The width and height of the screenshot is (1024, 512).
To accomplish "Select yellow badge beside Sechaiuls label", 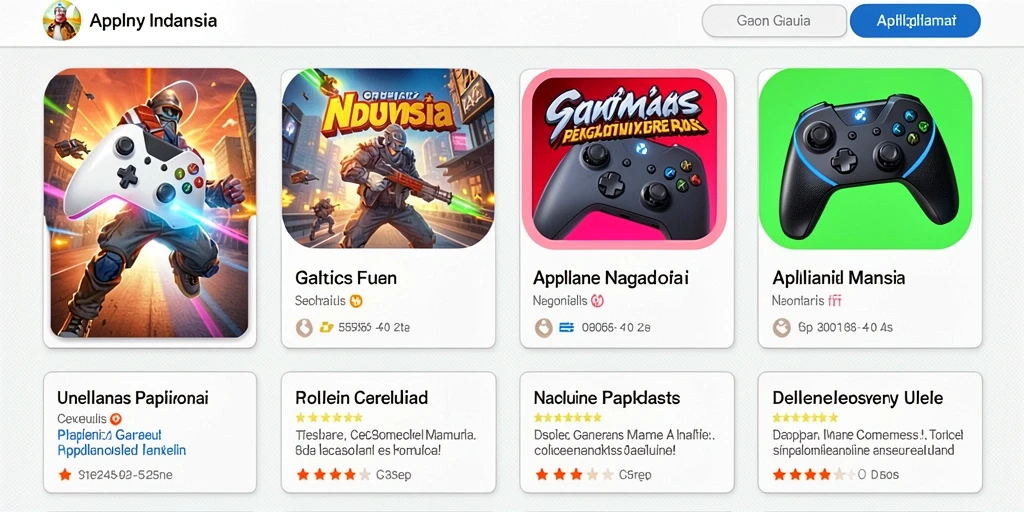I will 357,301.
